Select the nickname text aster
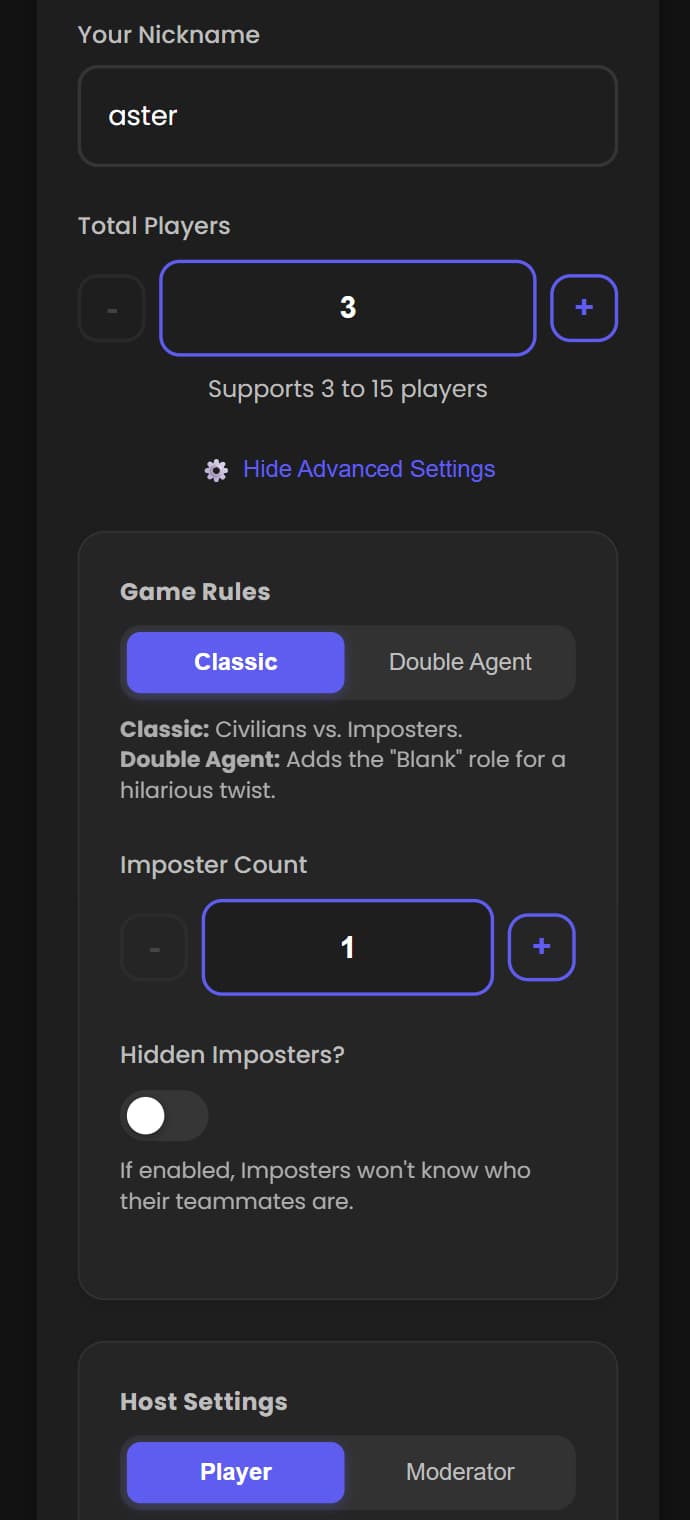The image size is (690, 1520). (x=142, y=115)
